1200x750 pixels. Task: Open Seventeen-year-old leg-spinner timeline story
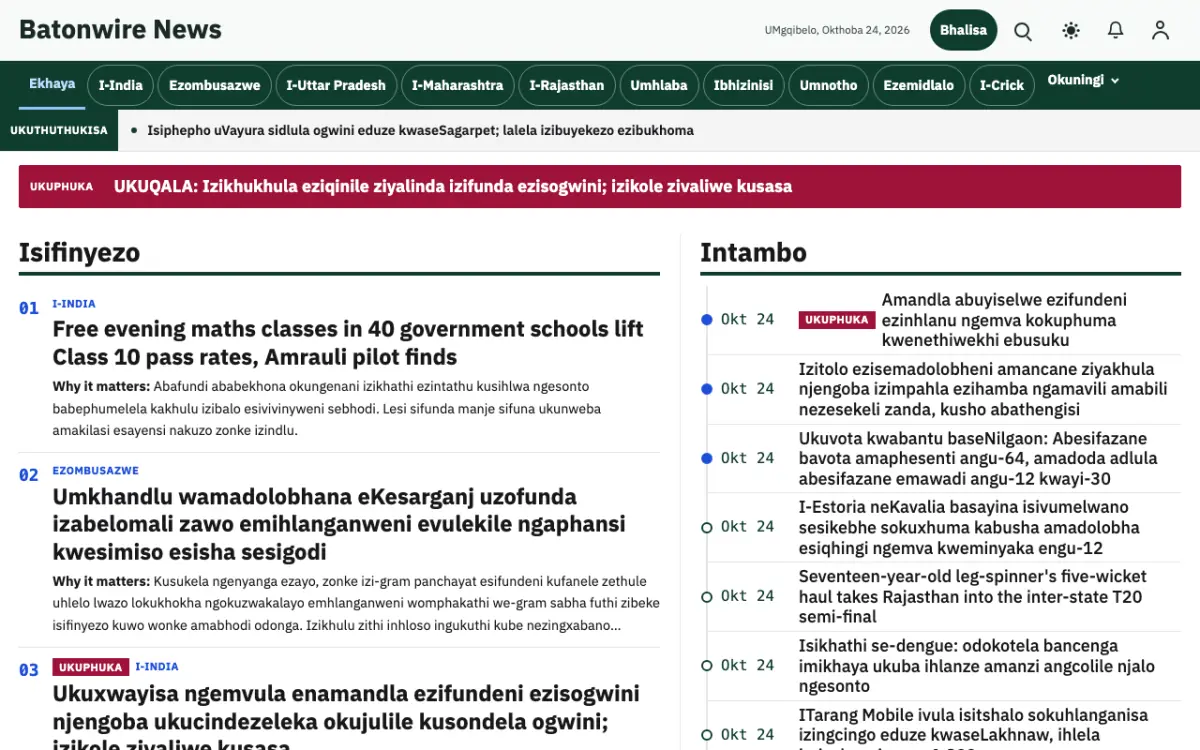point(973,596)
